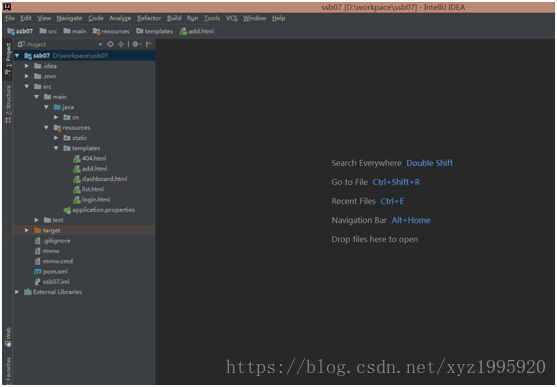
Task: Click the orange target folder icon
Action: 38,230
